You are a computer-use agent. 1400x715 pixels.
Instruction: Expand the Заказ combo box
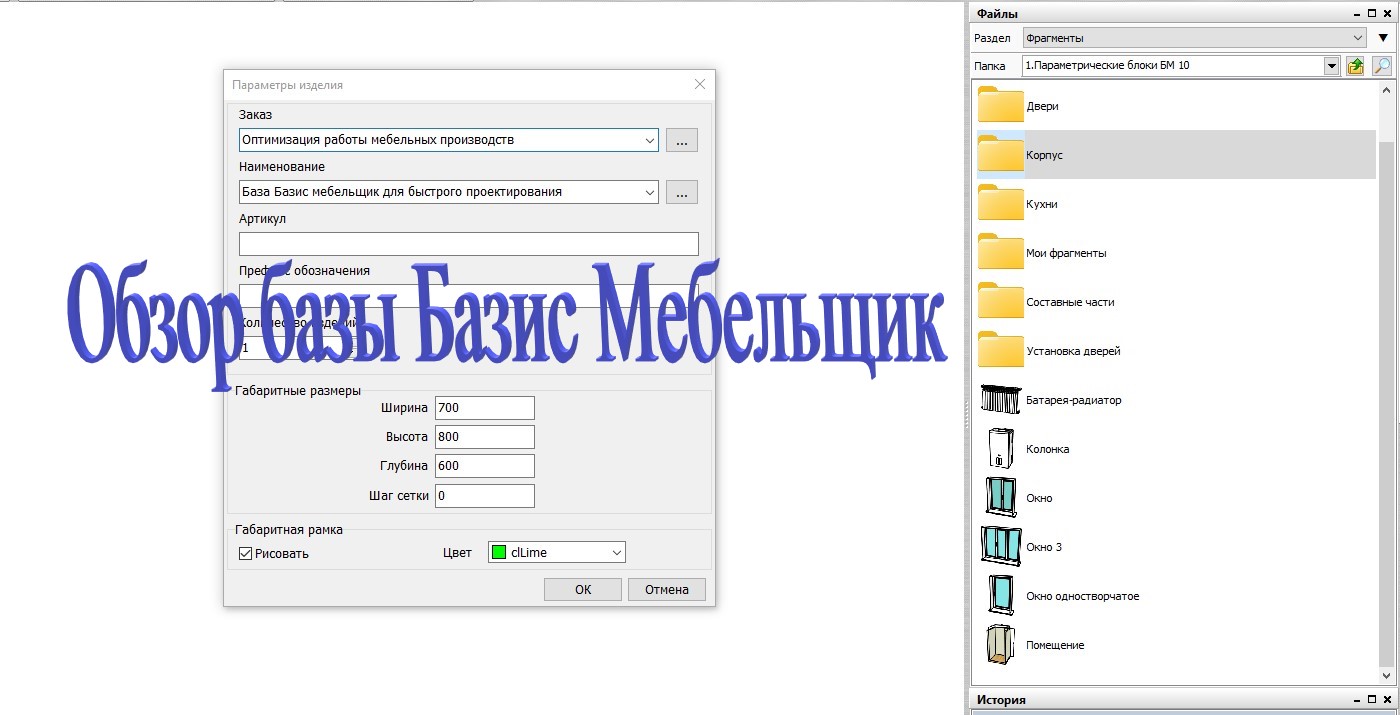649,140
